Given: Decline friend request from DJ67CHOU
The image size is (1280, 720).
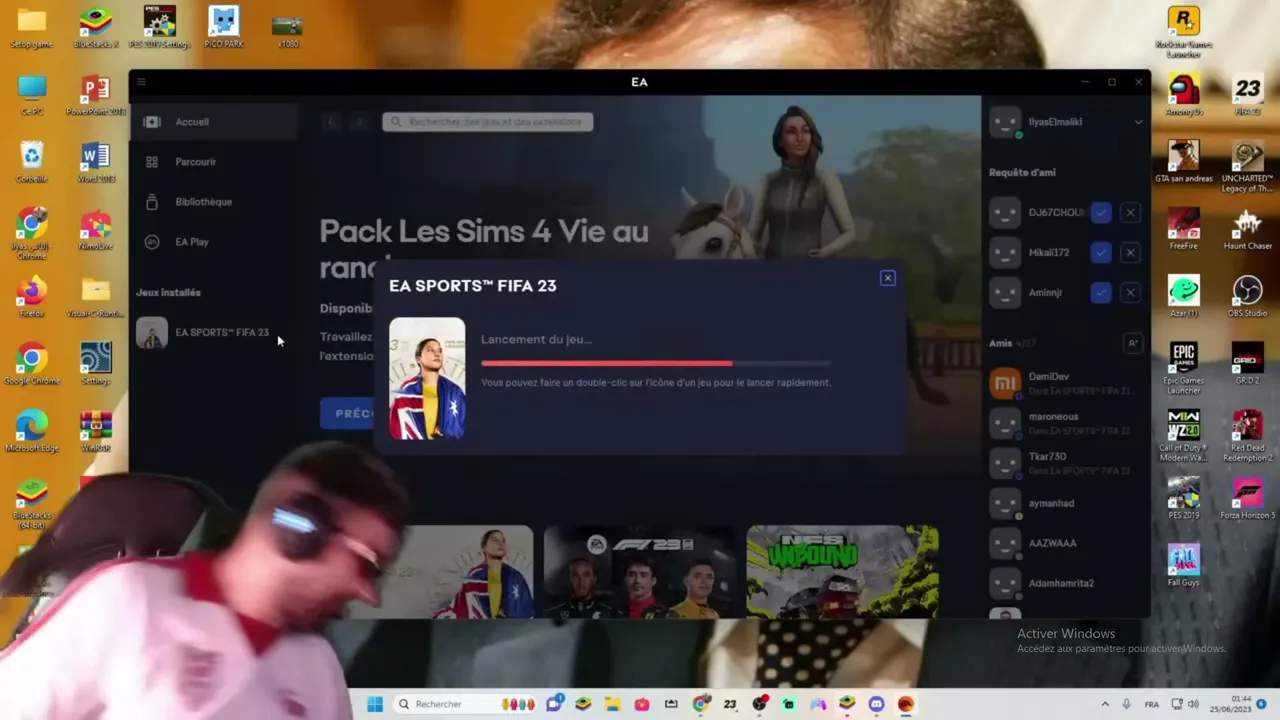Looking at the screenshot, I should click(1130, 212).
